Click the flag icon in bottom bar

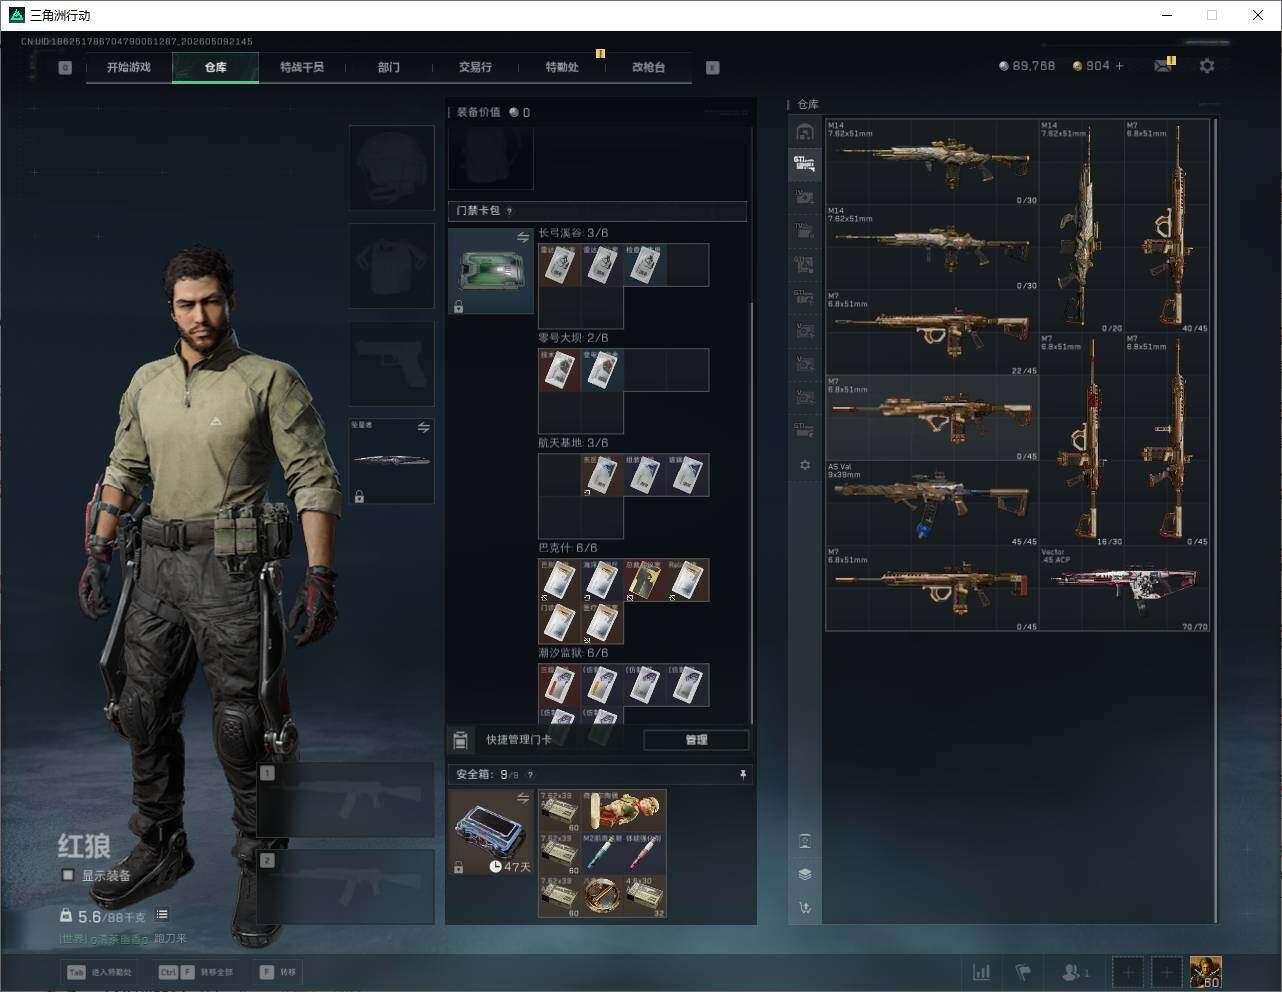pos(1023,972)
